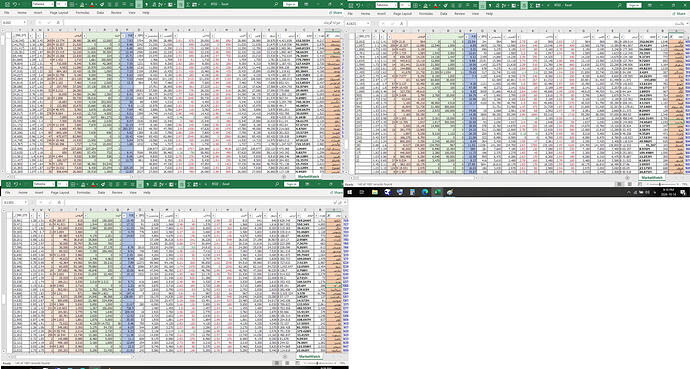
Task: Click formula bar input in bottom-left Excel window
Action: [202, 202]
